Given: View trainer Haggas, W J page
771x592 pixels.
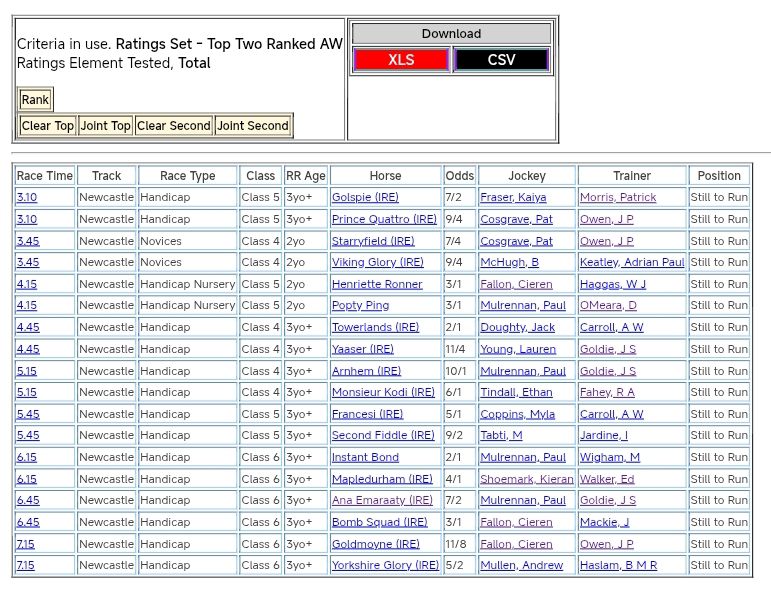Looking at the screenshot, I should coord(613,284).
